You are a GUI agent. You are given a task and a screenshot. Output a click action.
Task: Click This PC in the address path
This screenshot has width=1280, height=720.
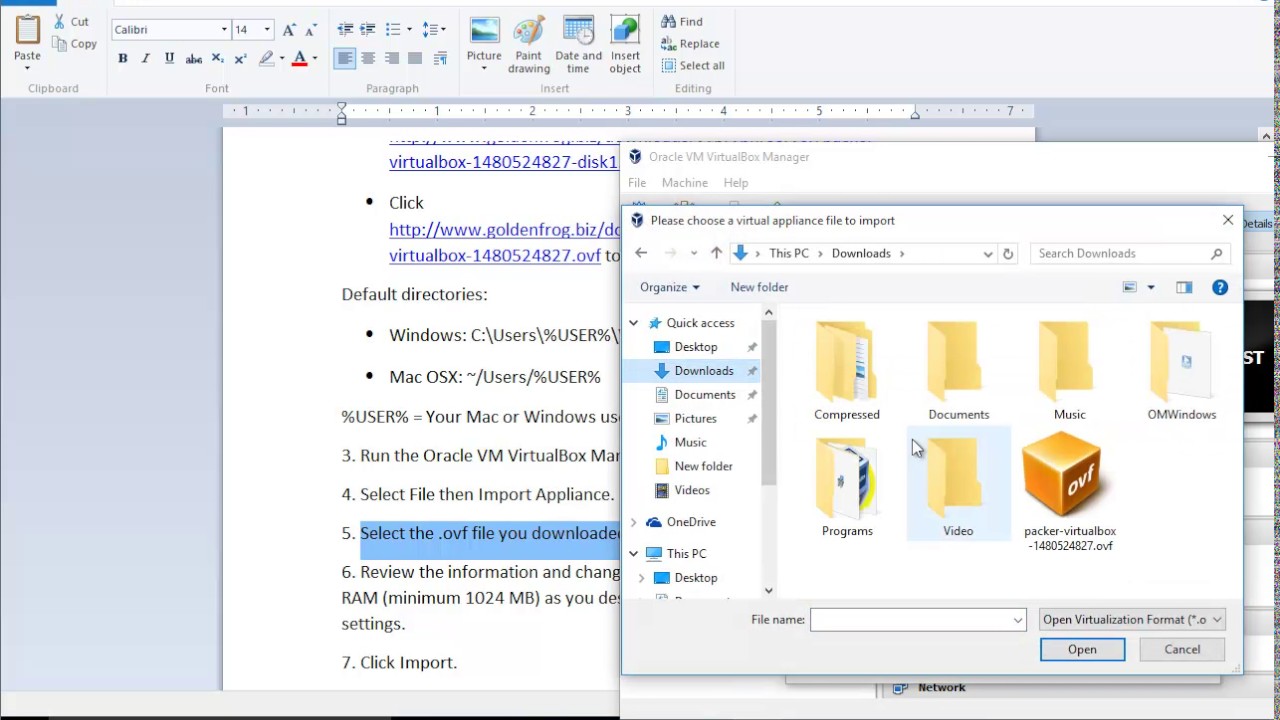coord(789,254)
